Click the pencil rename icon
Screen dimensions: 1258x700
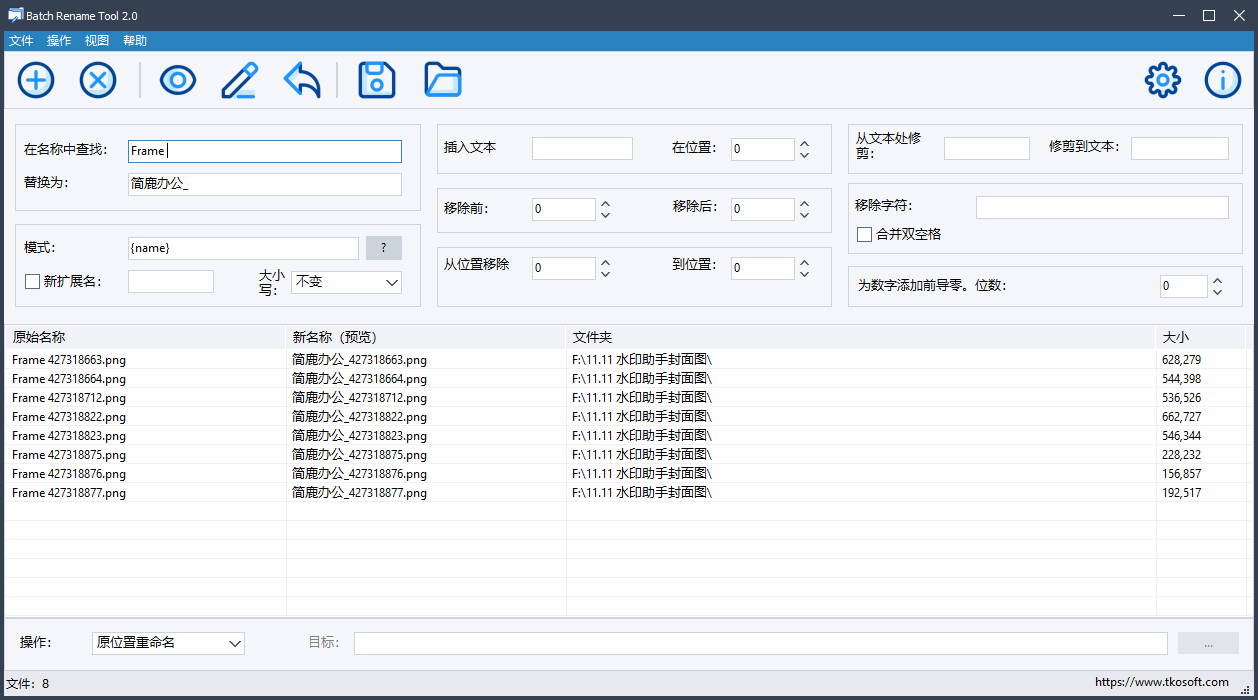tap(240, 80)
